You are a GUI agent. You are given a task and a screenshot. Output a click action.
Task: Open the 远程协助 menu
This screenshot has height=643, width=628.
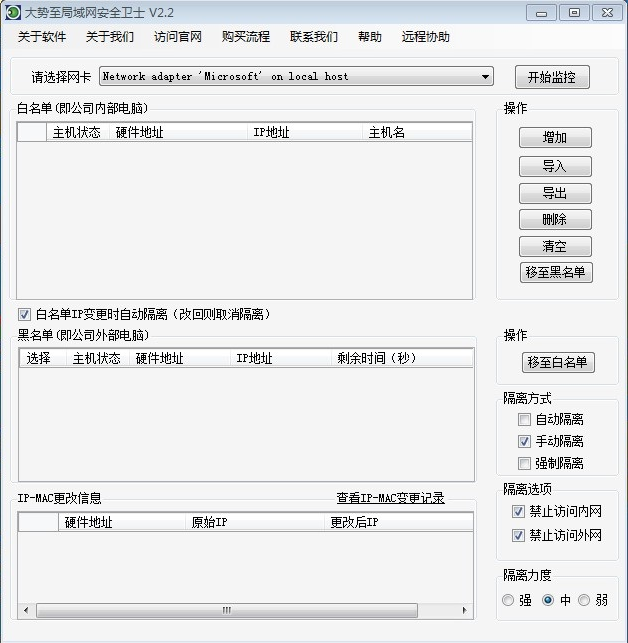coord(425,37)
